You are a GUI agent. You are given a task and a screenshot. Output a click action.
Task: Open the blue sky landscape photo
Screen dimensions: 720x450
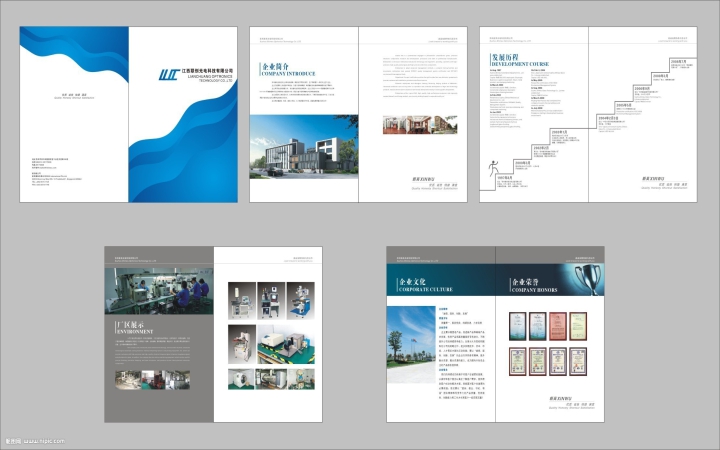coord(412,338)
